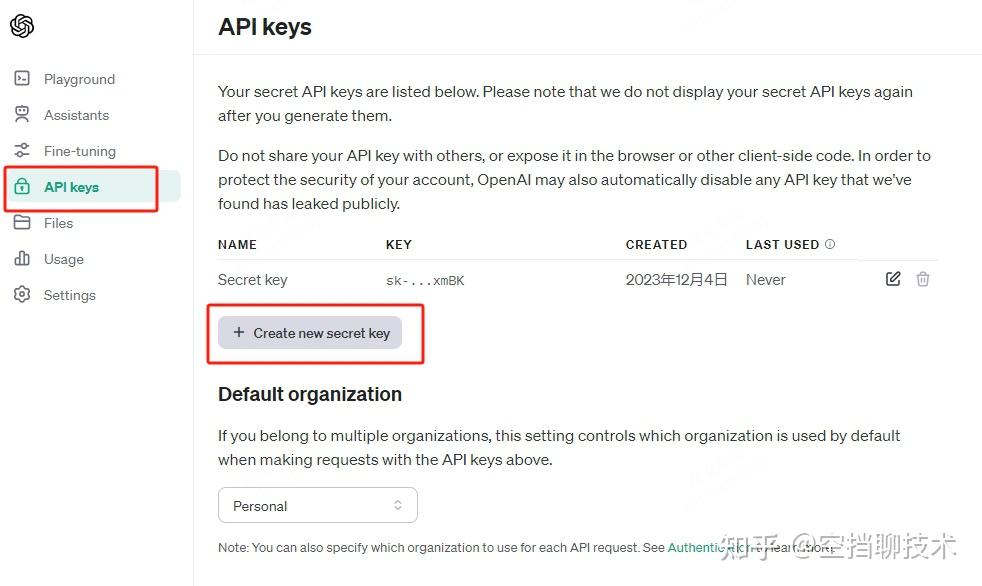This screenshot has width=982, height=586.
Task: Click the Playground terminal icon
Action: 22,78
